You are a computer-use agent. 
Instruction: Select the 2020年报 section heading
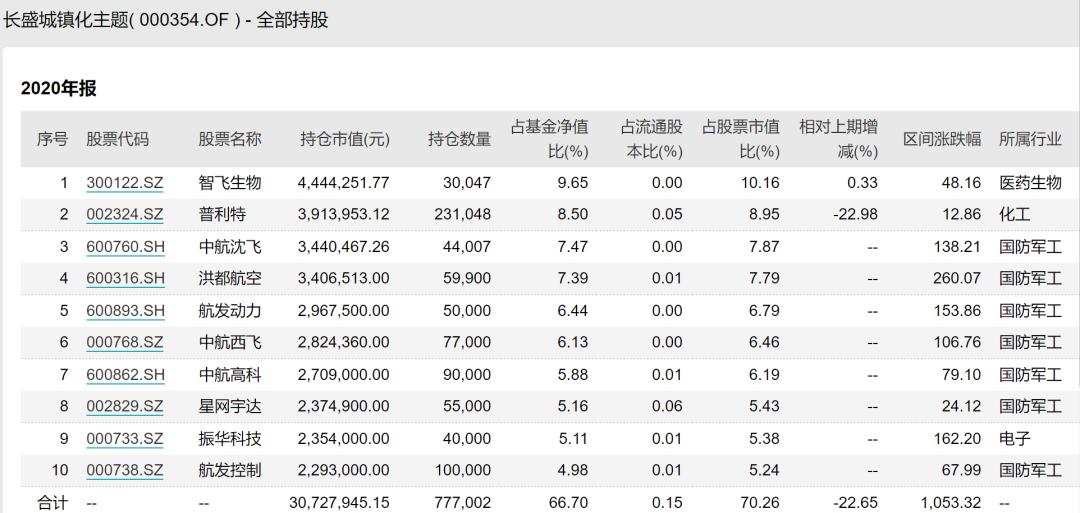[59, 89]
